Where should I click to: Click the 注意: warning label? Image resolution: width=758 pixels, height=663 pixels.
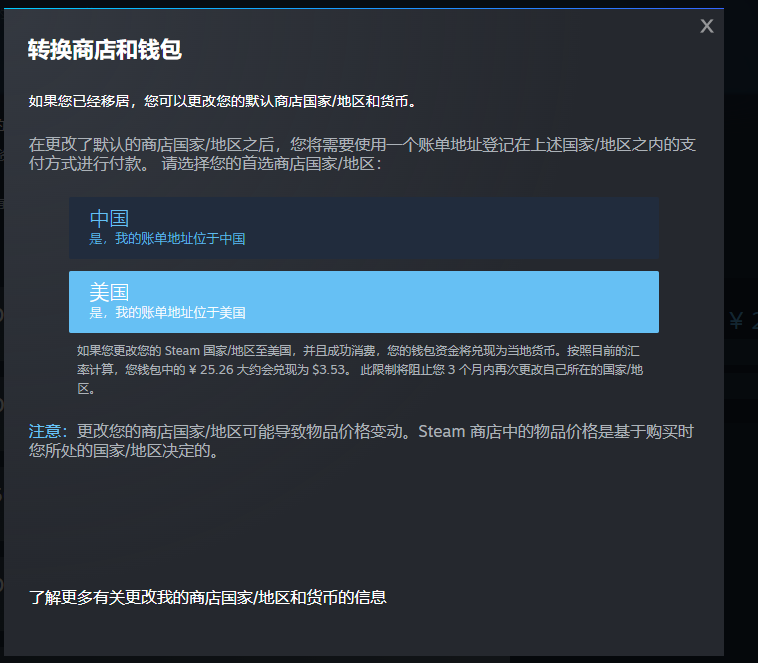pos(48,431)
